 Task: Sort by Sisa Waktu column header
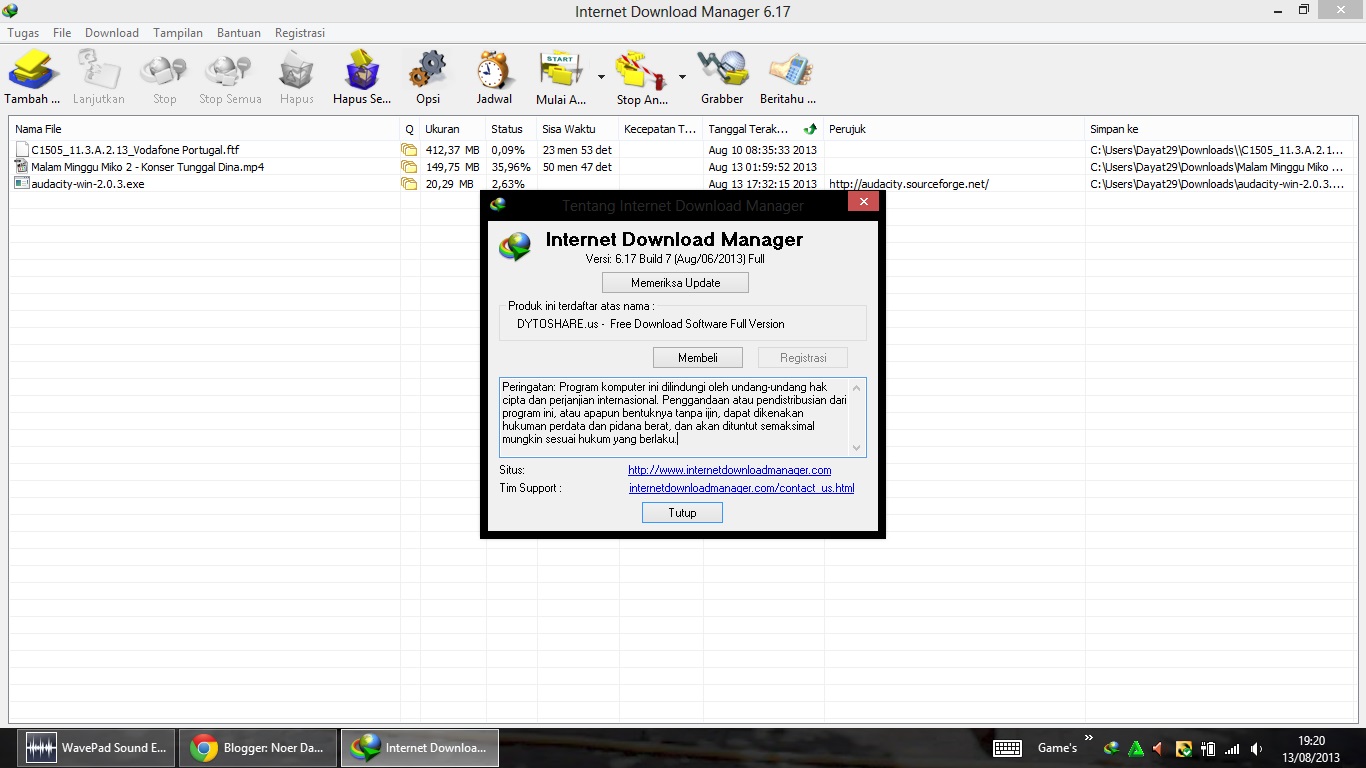pyautogui.click(x=577, y=129)
